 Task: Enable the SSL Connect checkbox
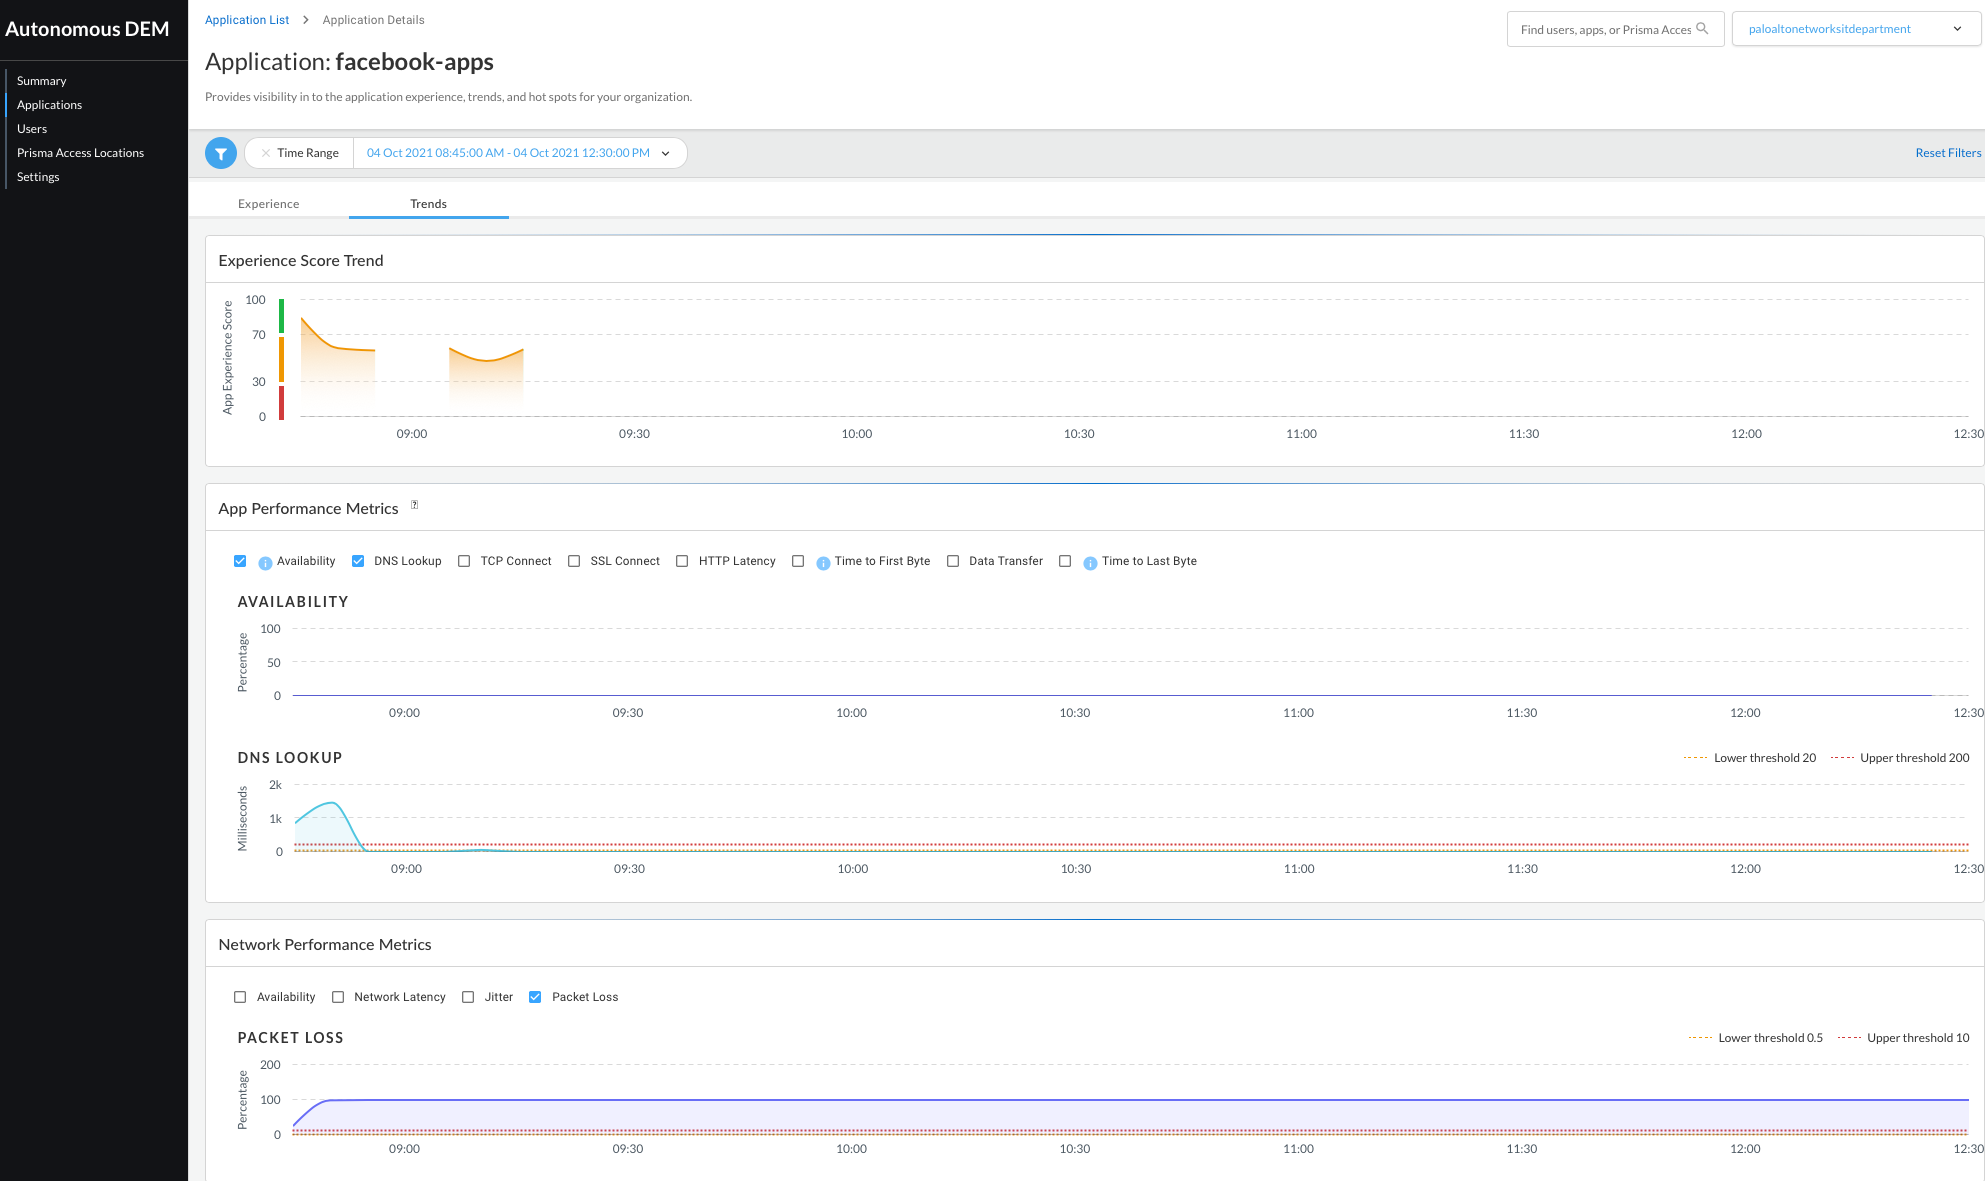[574, 561]
